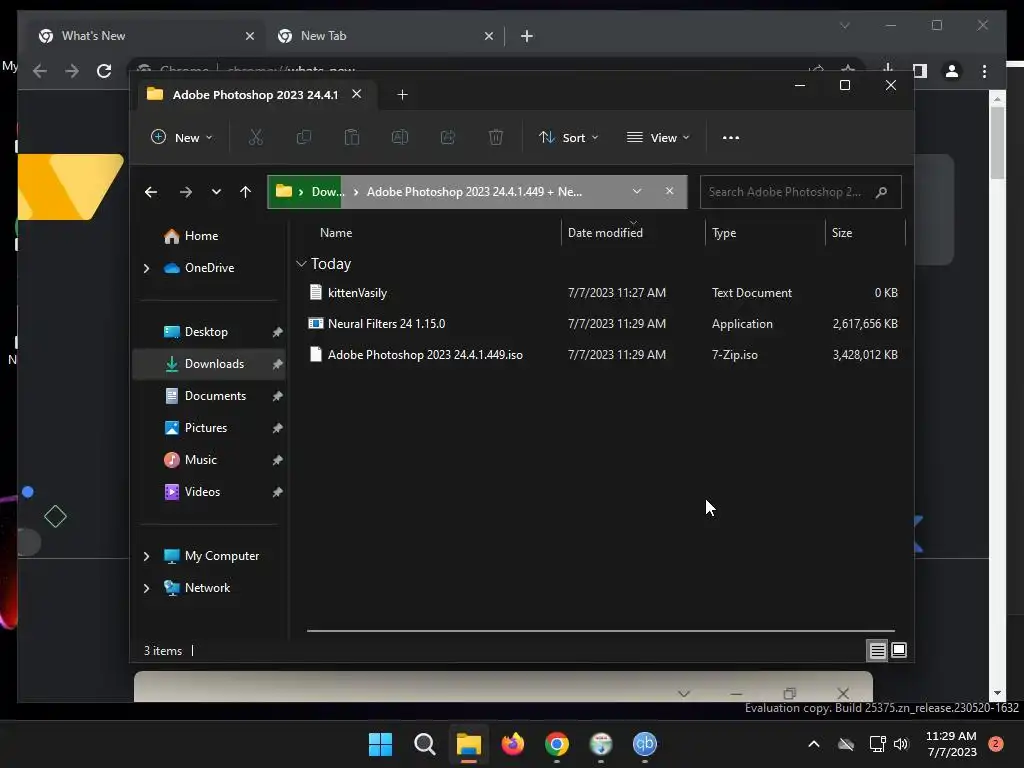Open Chrome three-dot menu
1024x768 pixels.
[x=984, y=71]
